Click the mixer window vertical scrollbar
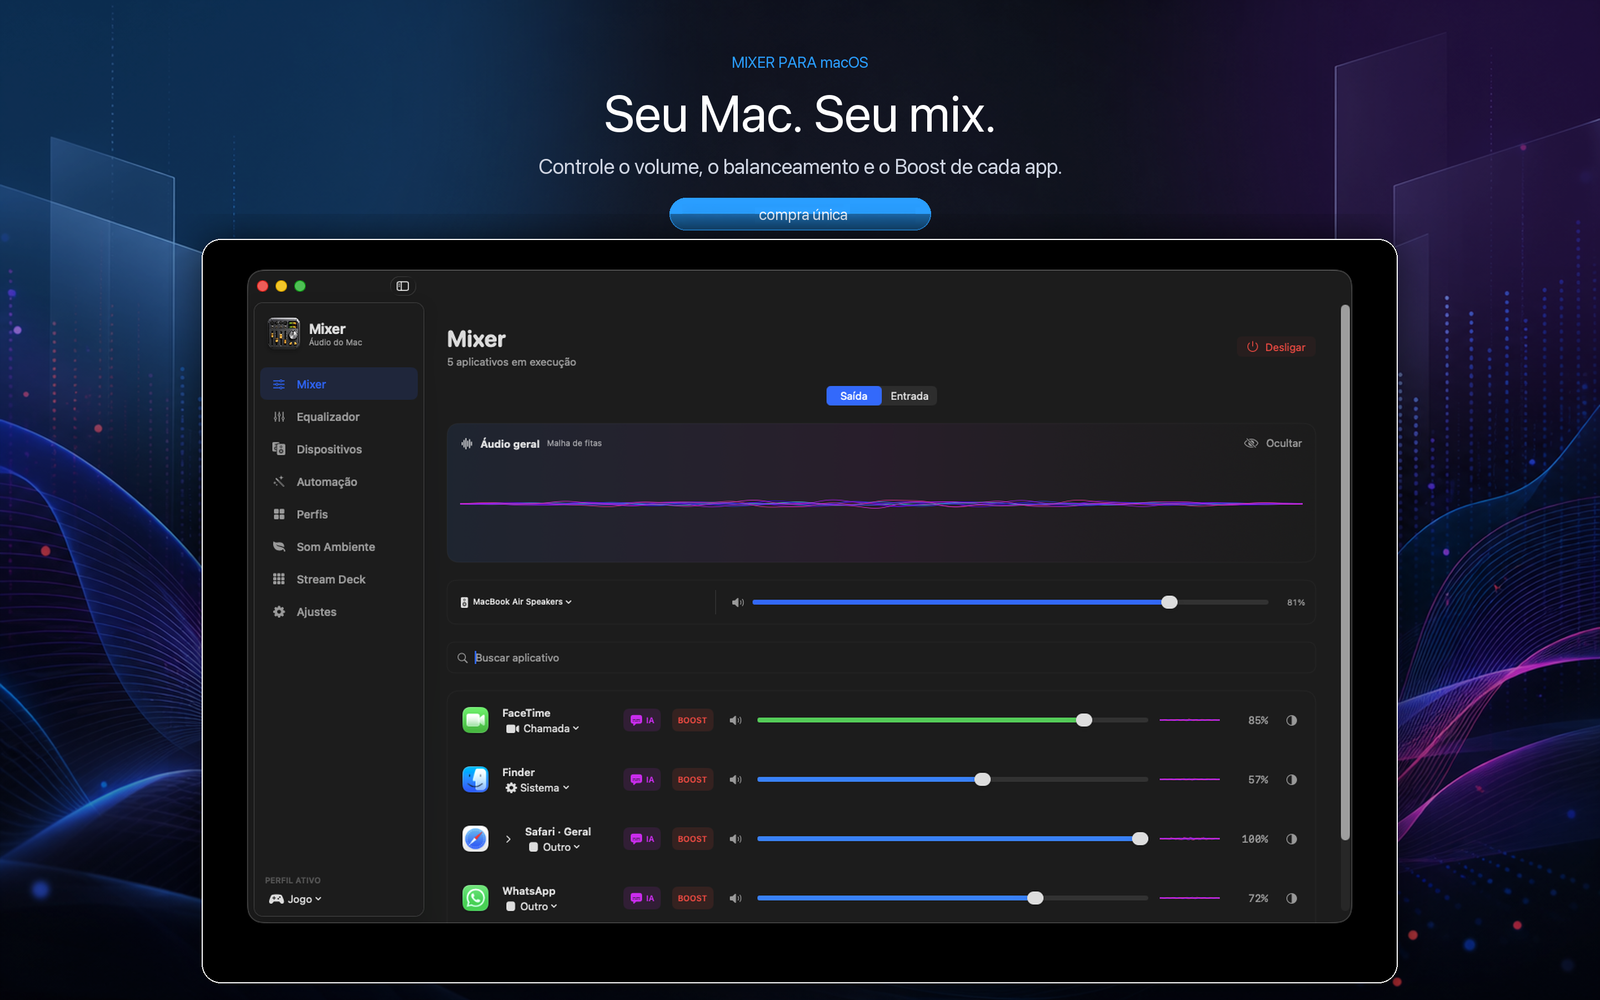Image resolution: width=1600 pixels, height=1000 pixels. point(1345,572)
